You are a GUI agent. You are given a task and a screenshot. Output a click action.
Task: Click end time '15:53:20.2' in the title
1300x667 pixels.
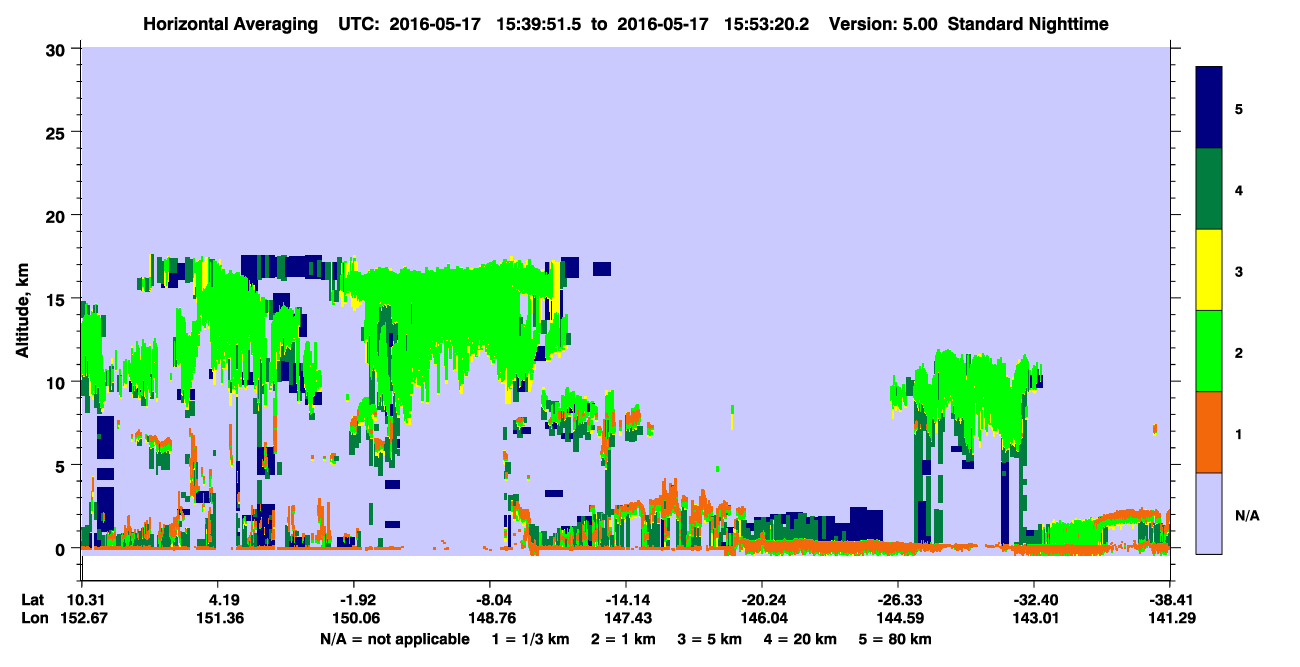point(766,23)
